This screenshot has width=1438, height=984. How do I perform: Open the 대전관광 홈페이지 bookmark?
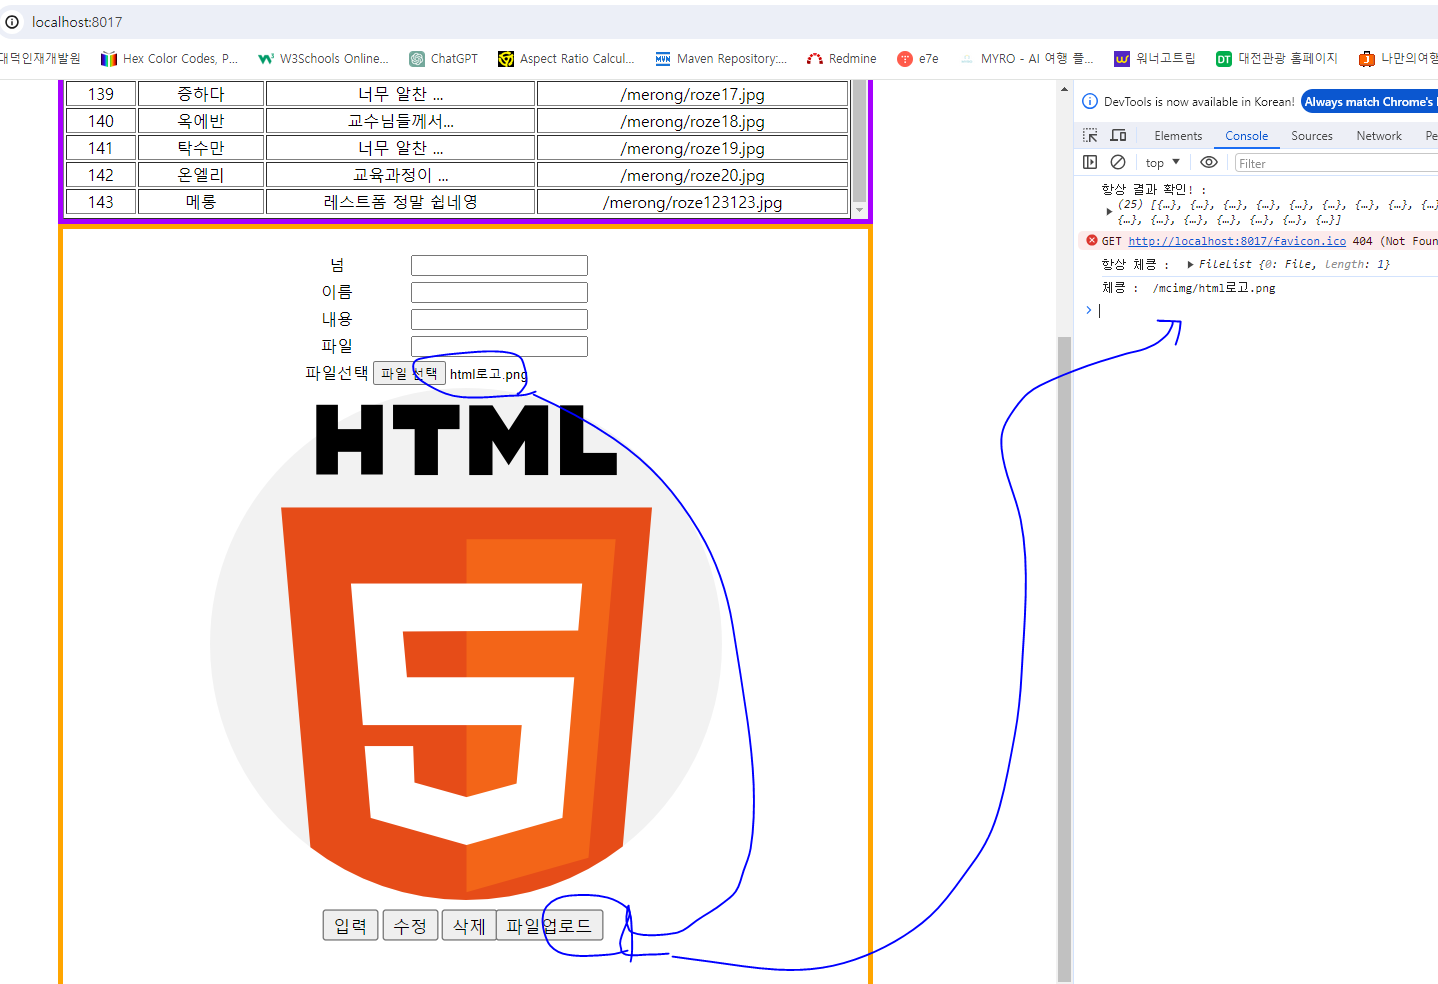click(x=1277, y=59)
